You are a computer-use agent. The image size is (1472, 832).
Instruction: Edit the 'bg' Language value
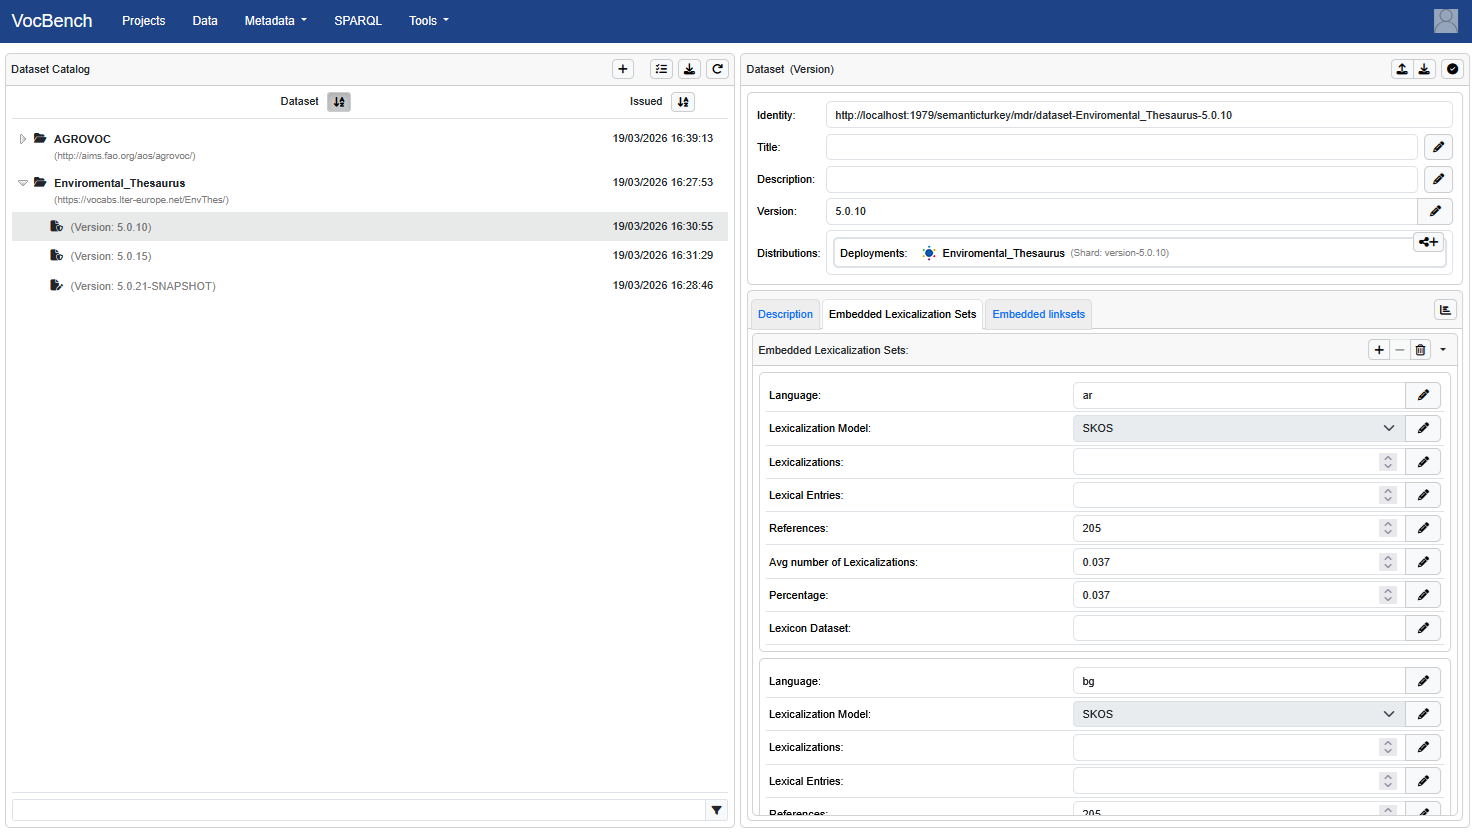(1423, 681)
